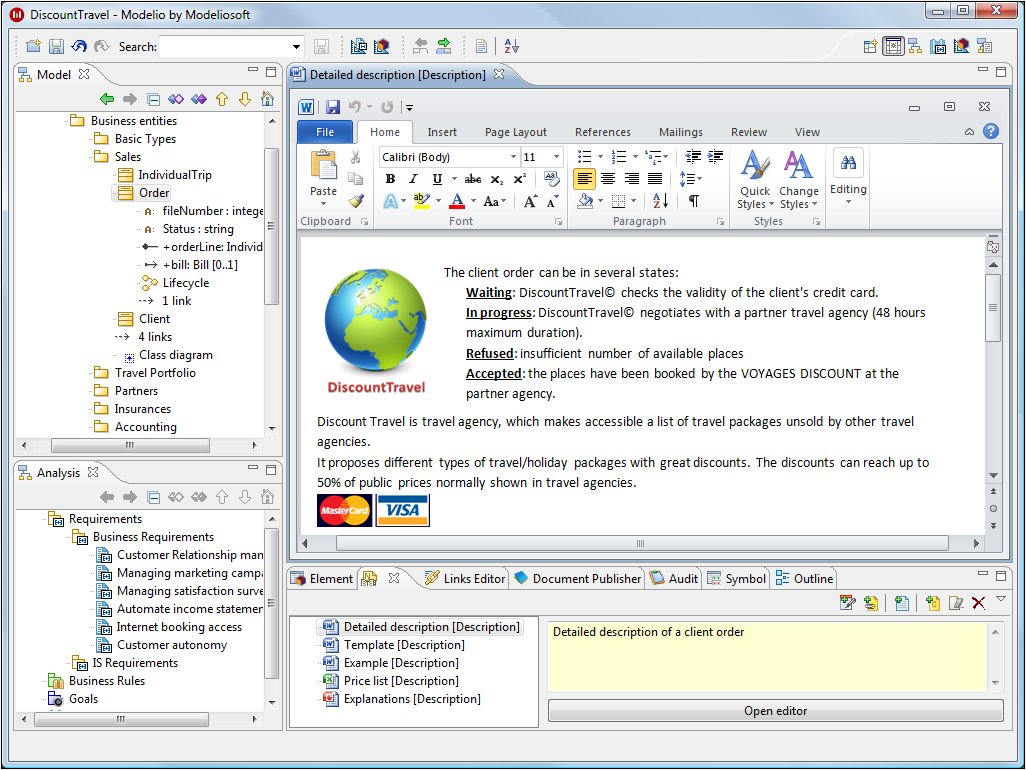Select Internet booking access requirement

179,627
